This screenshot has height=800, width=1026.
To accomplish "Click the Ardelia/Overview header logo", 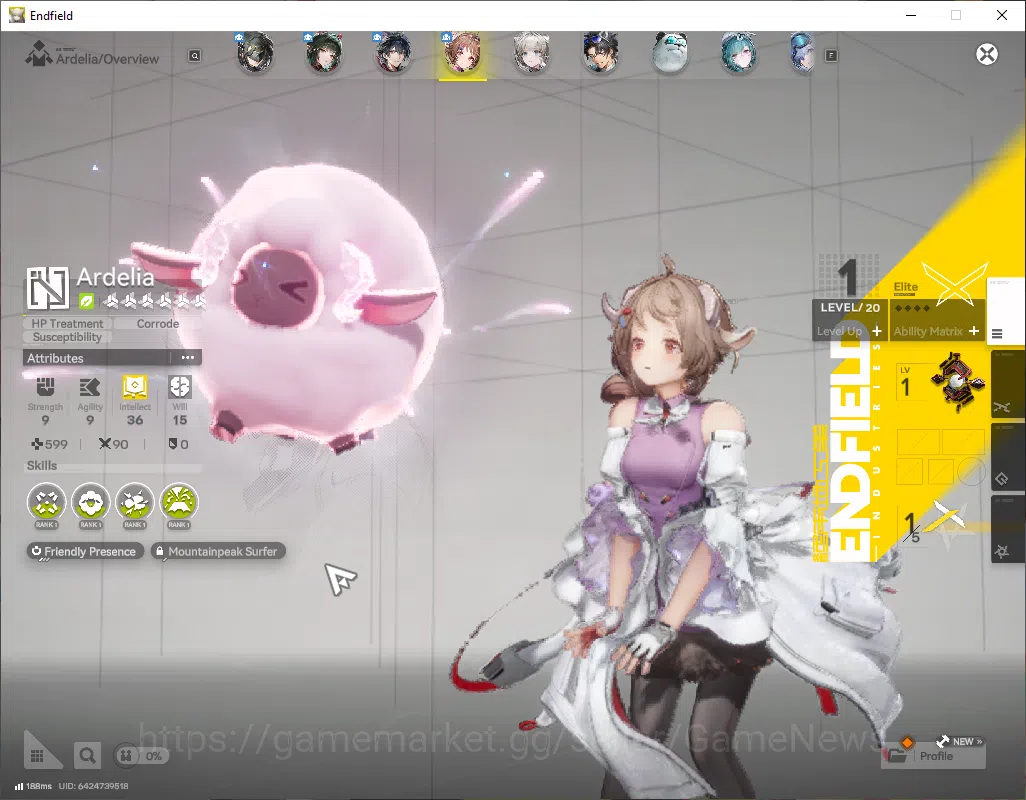I will [38, 54].
